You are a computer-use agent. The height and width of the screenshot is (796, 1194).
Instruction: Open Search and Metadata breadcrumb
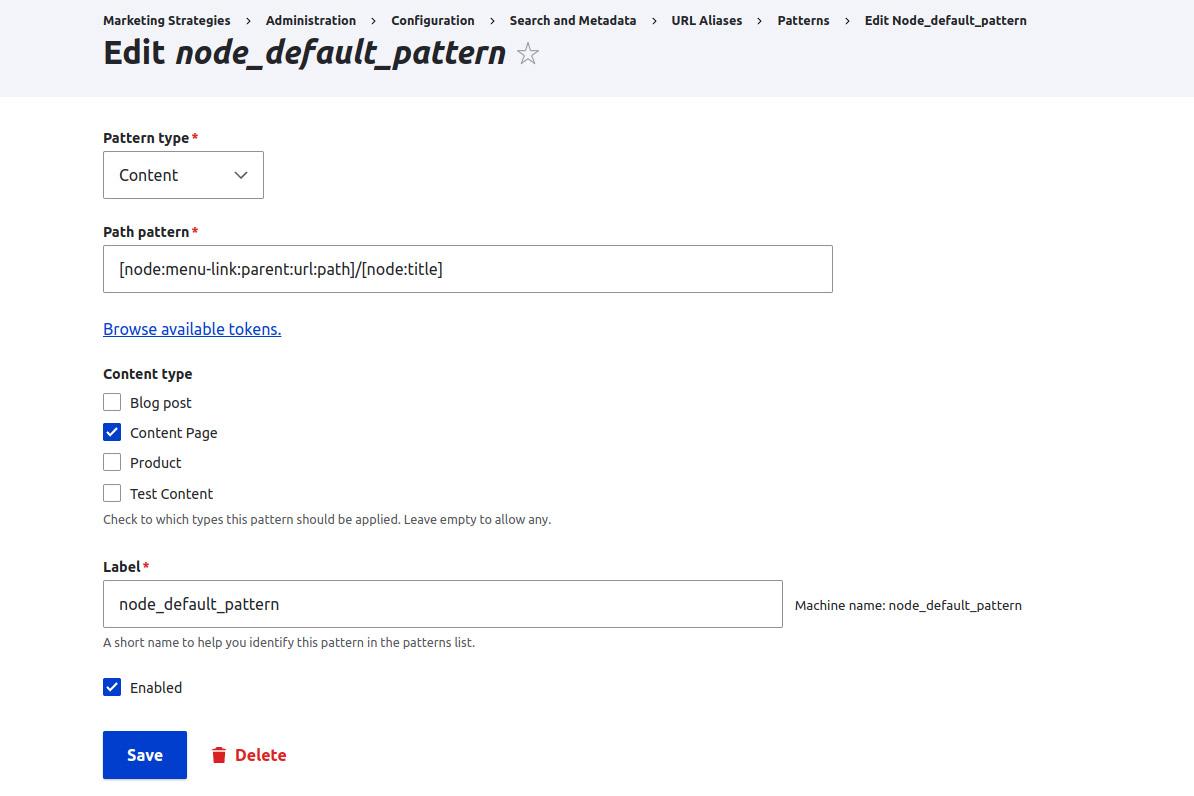pyautogui.click(x=572, y=20)
